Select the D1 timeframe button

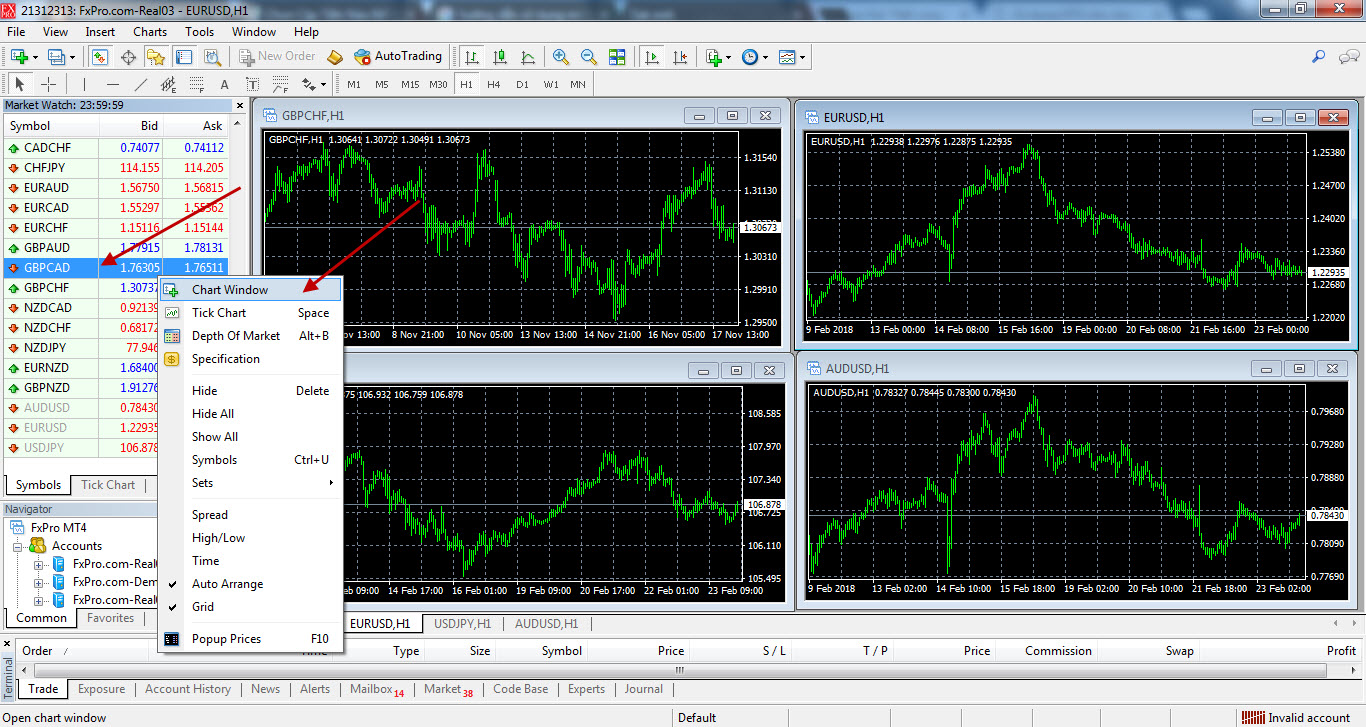coord(522,84)
